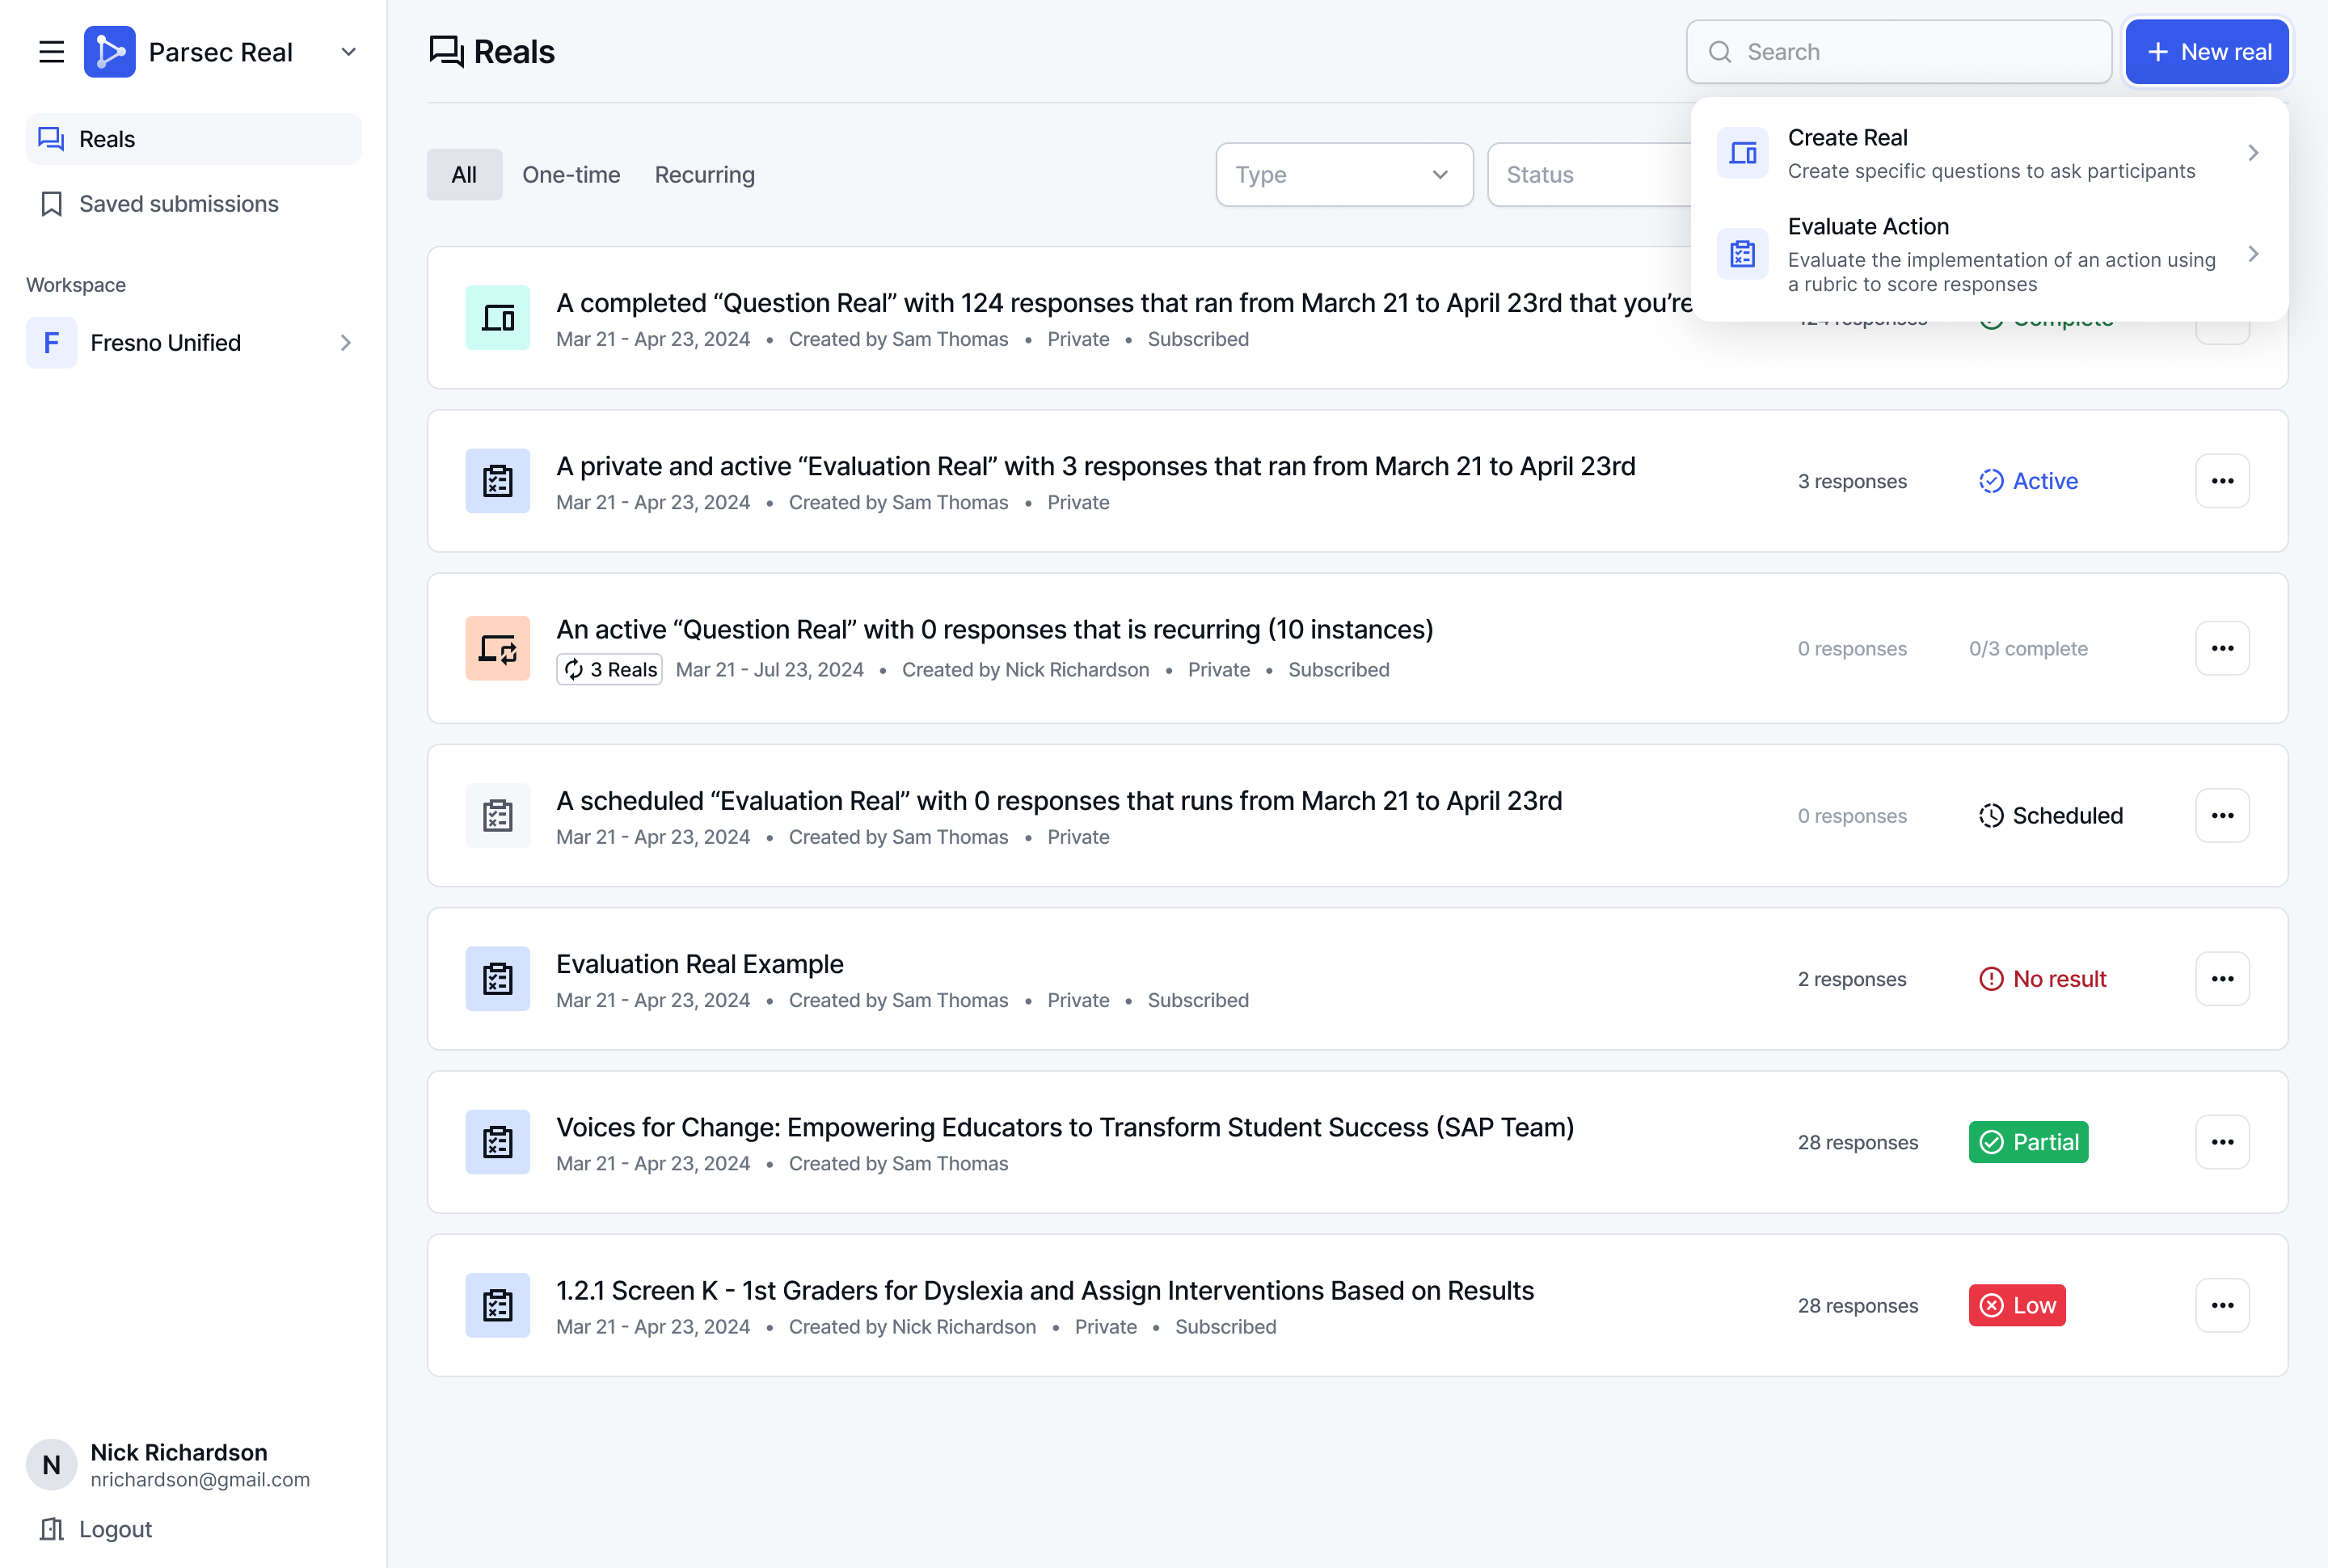Switch to the One-time tab
Screen dimensions: 2328x1568
[571, 175]
